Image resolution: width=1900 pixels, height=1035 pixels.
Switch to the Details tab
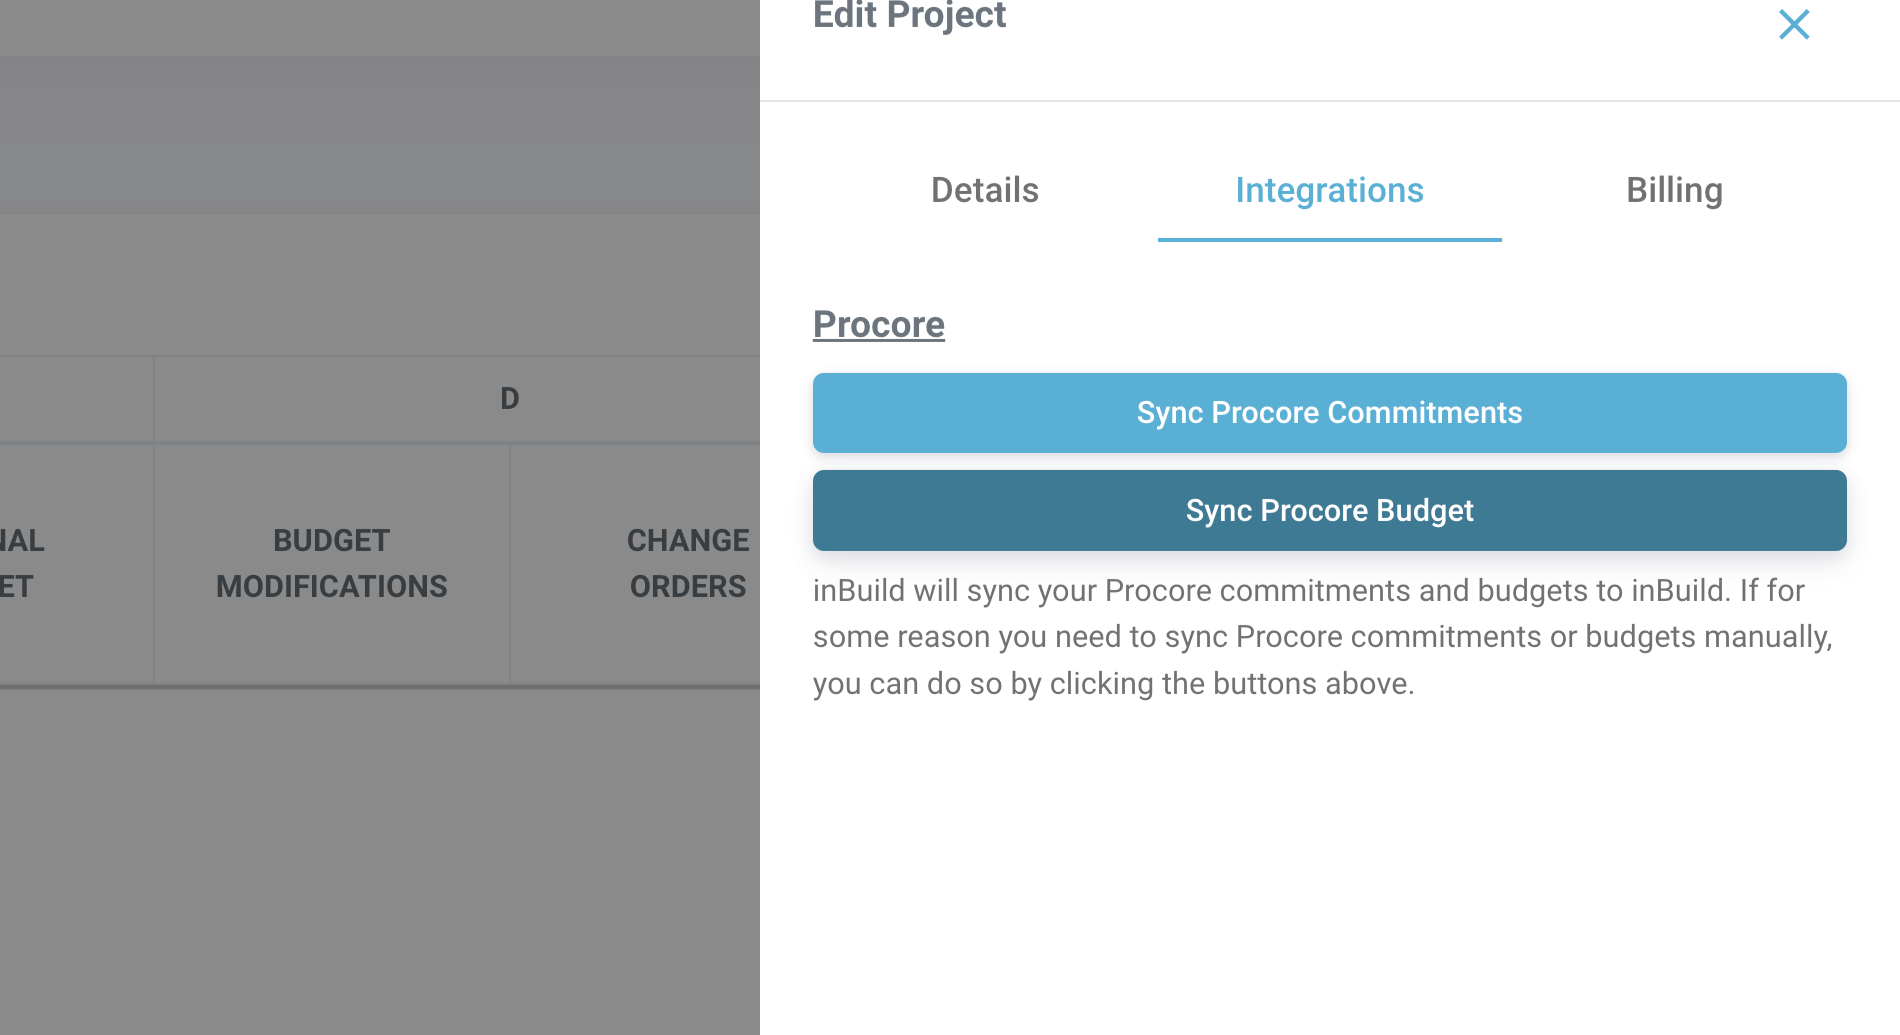(x=985, y=190)
